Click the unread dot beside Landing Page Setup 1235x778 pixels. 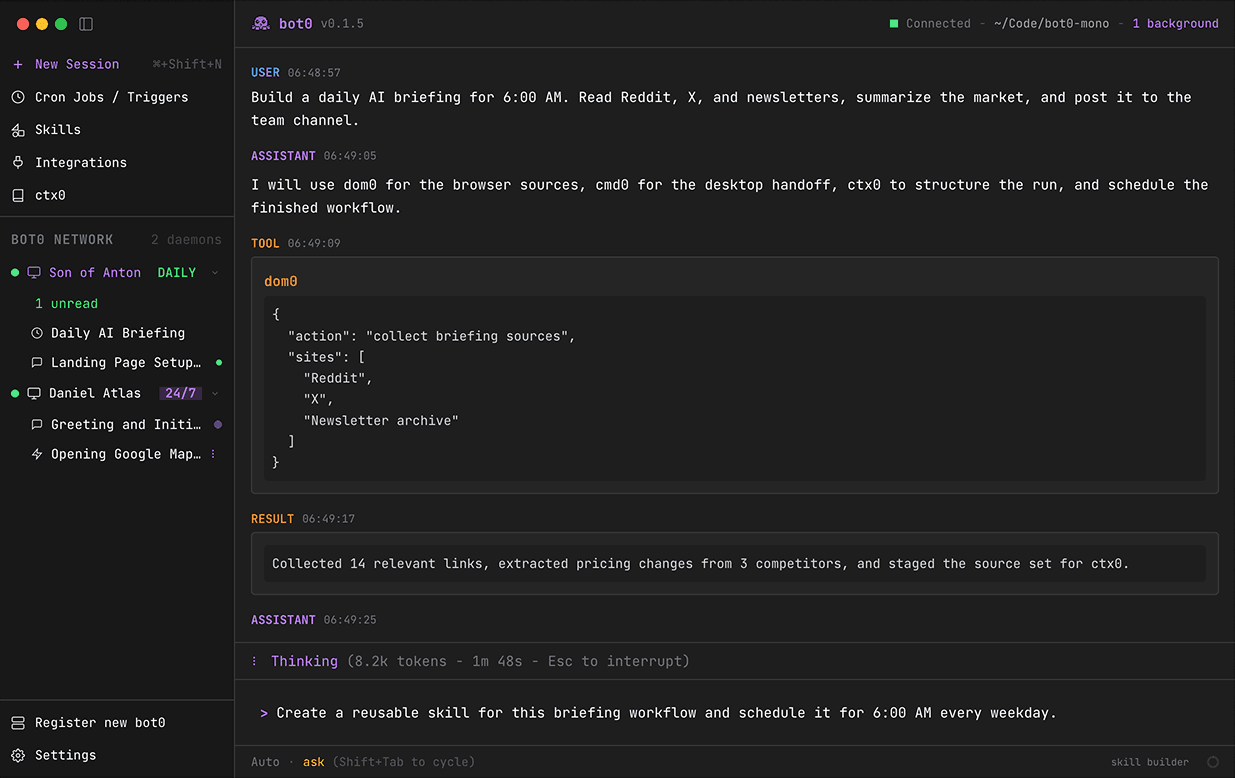(218, 362)
